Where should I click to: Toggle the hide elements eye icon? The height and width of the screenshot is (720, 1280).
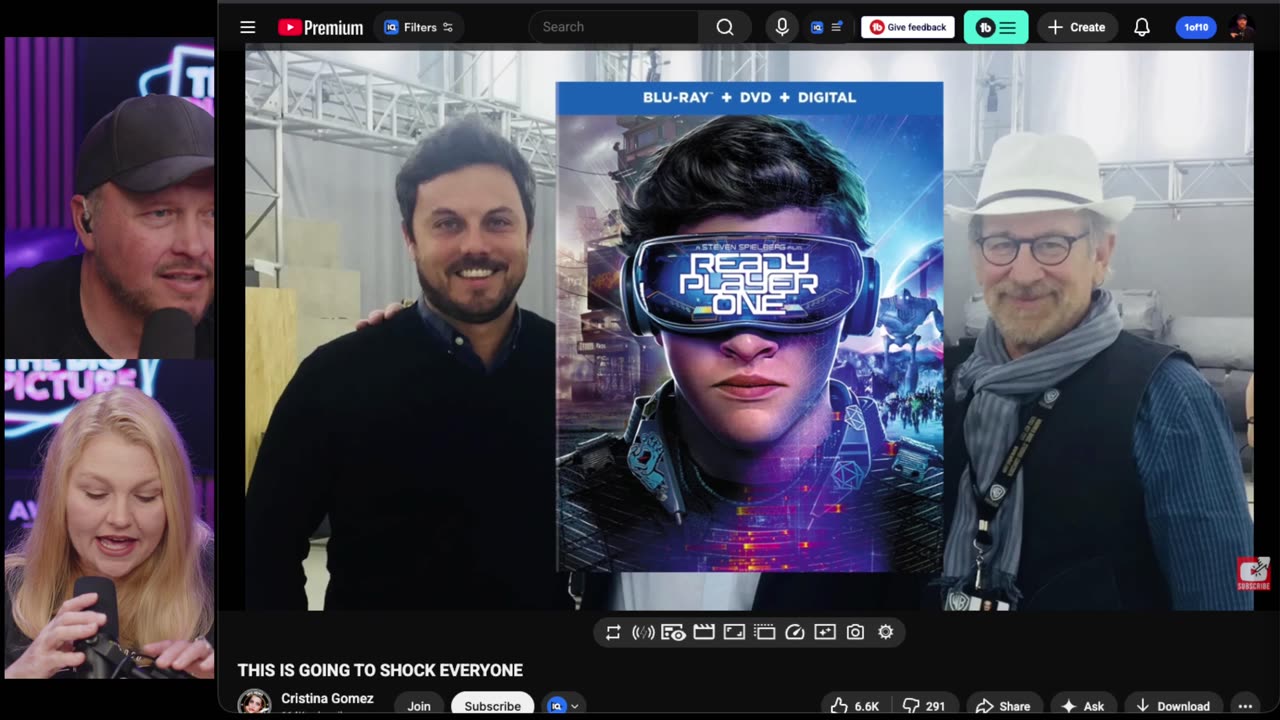673,632
